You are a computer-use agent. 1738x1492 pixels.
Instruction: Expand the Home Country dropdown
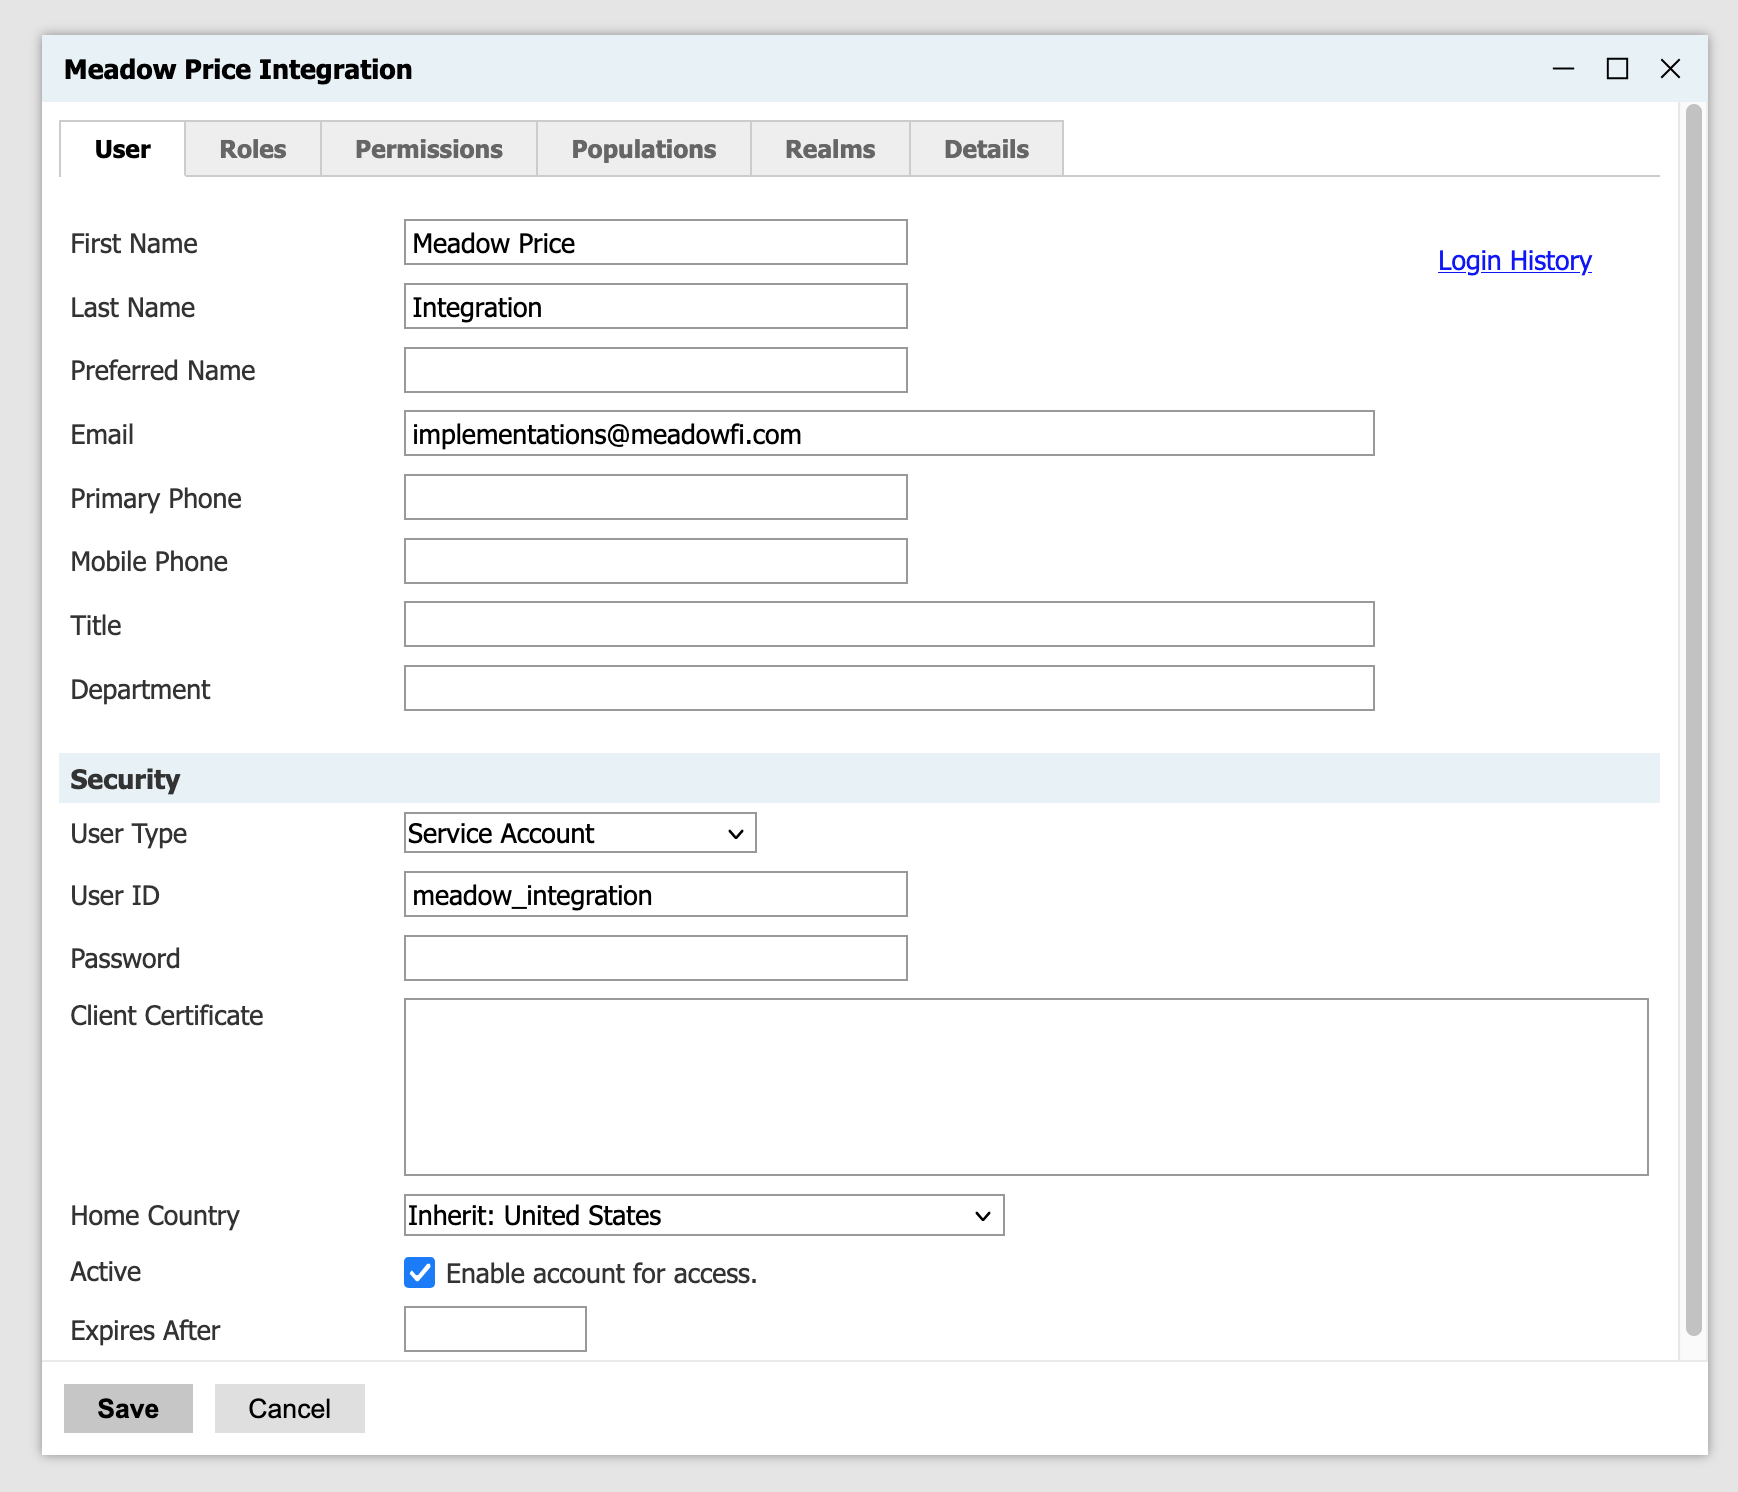(x=704, y=1215)
